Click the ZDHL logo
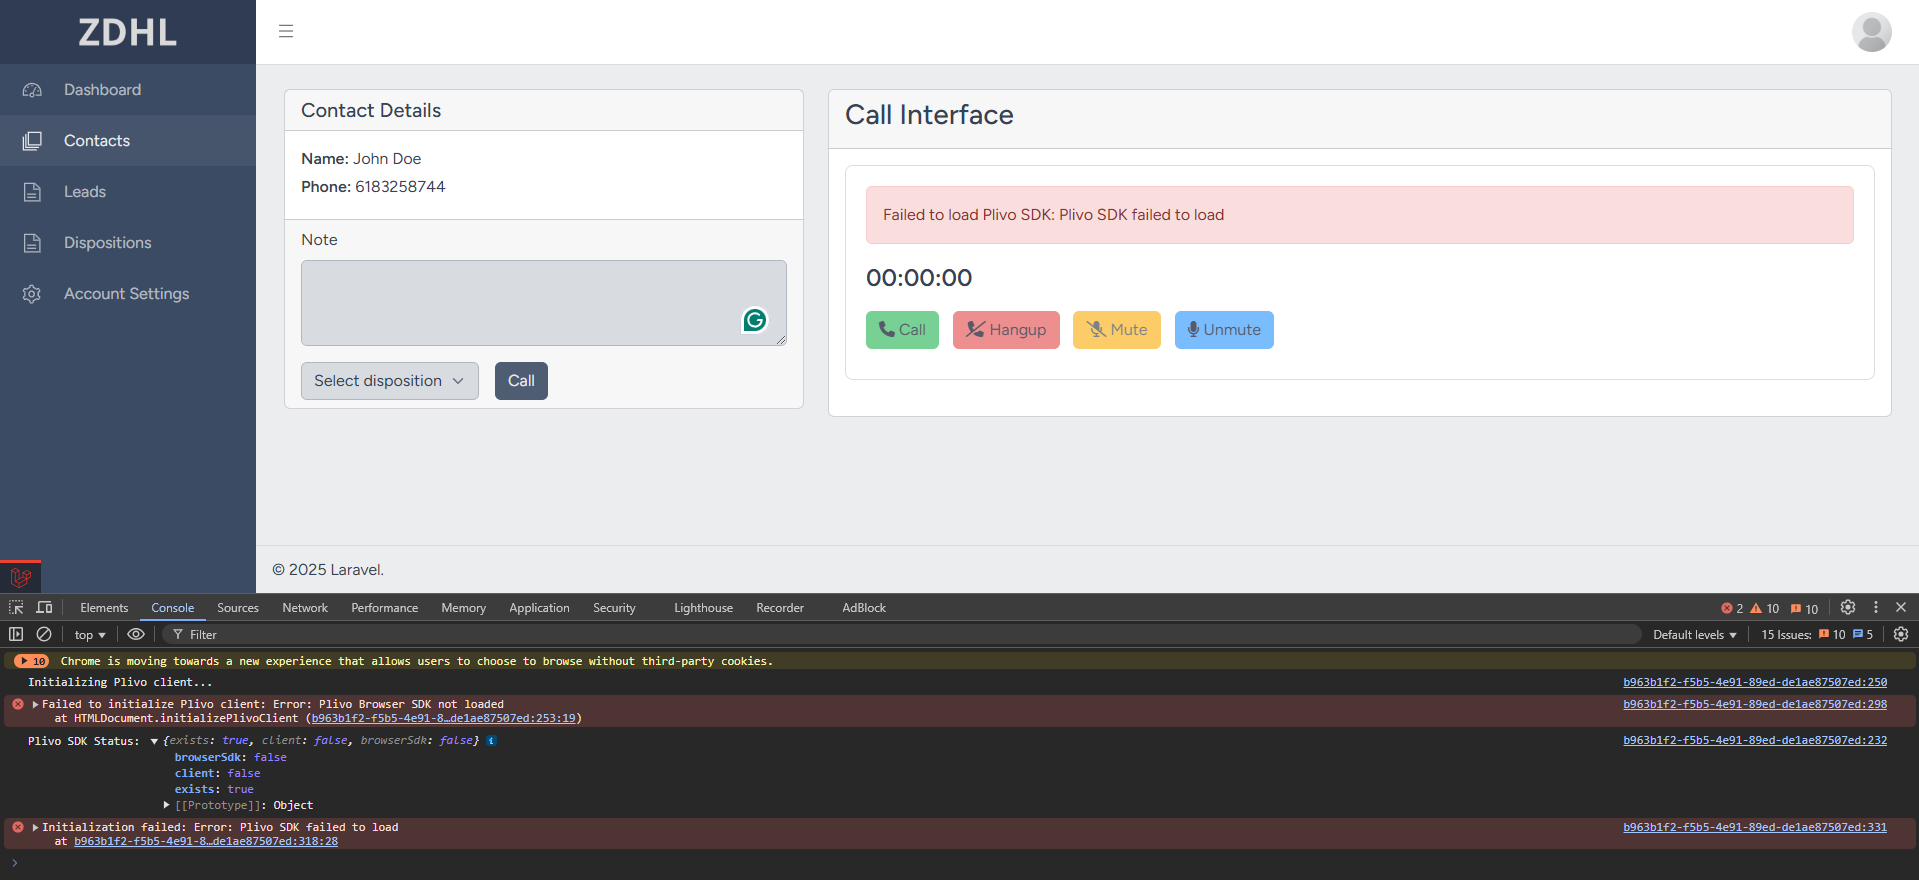This screenshot has width=1919, height=880. coord(128,32)
